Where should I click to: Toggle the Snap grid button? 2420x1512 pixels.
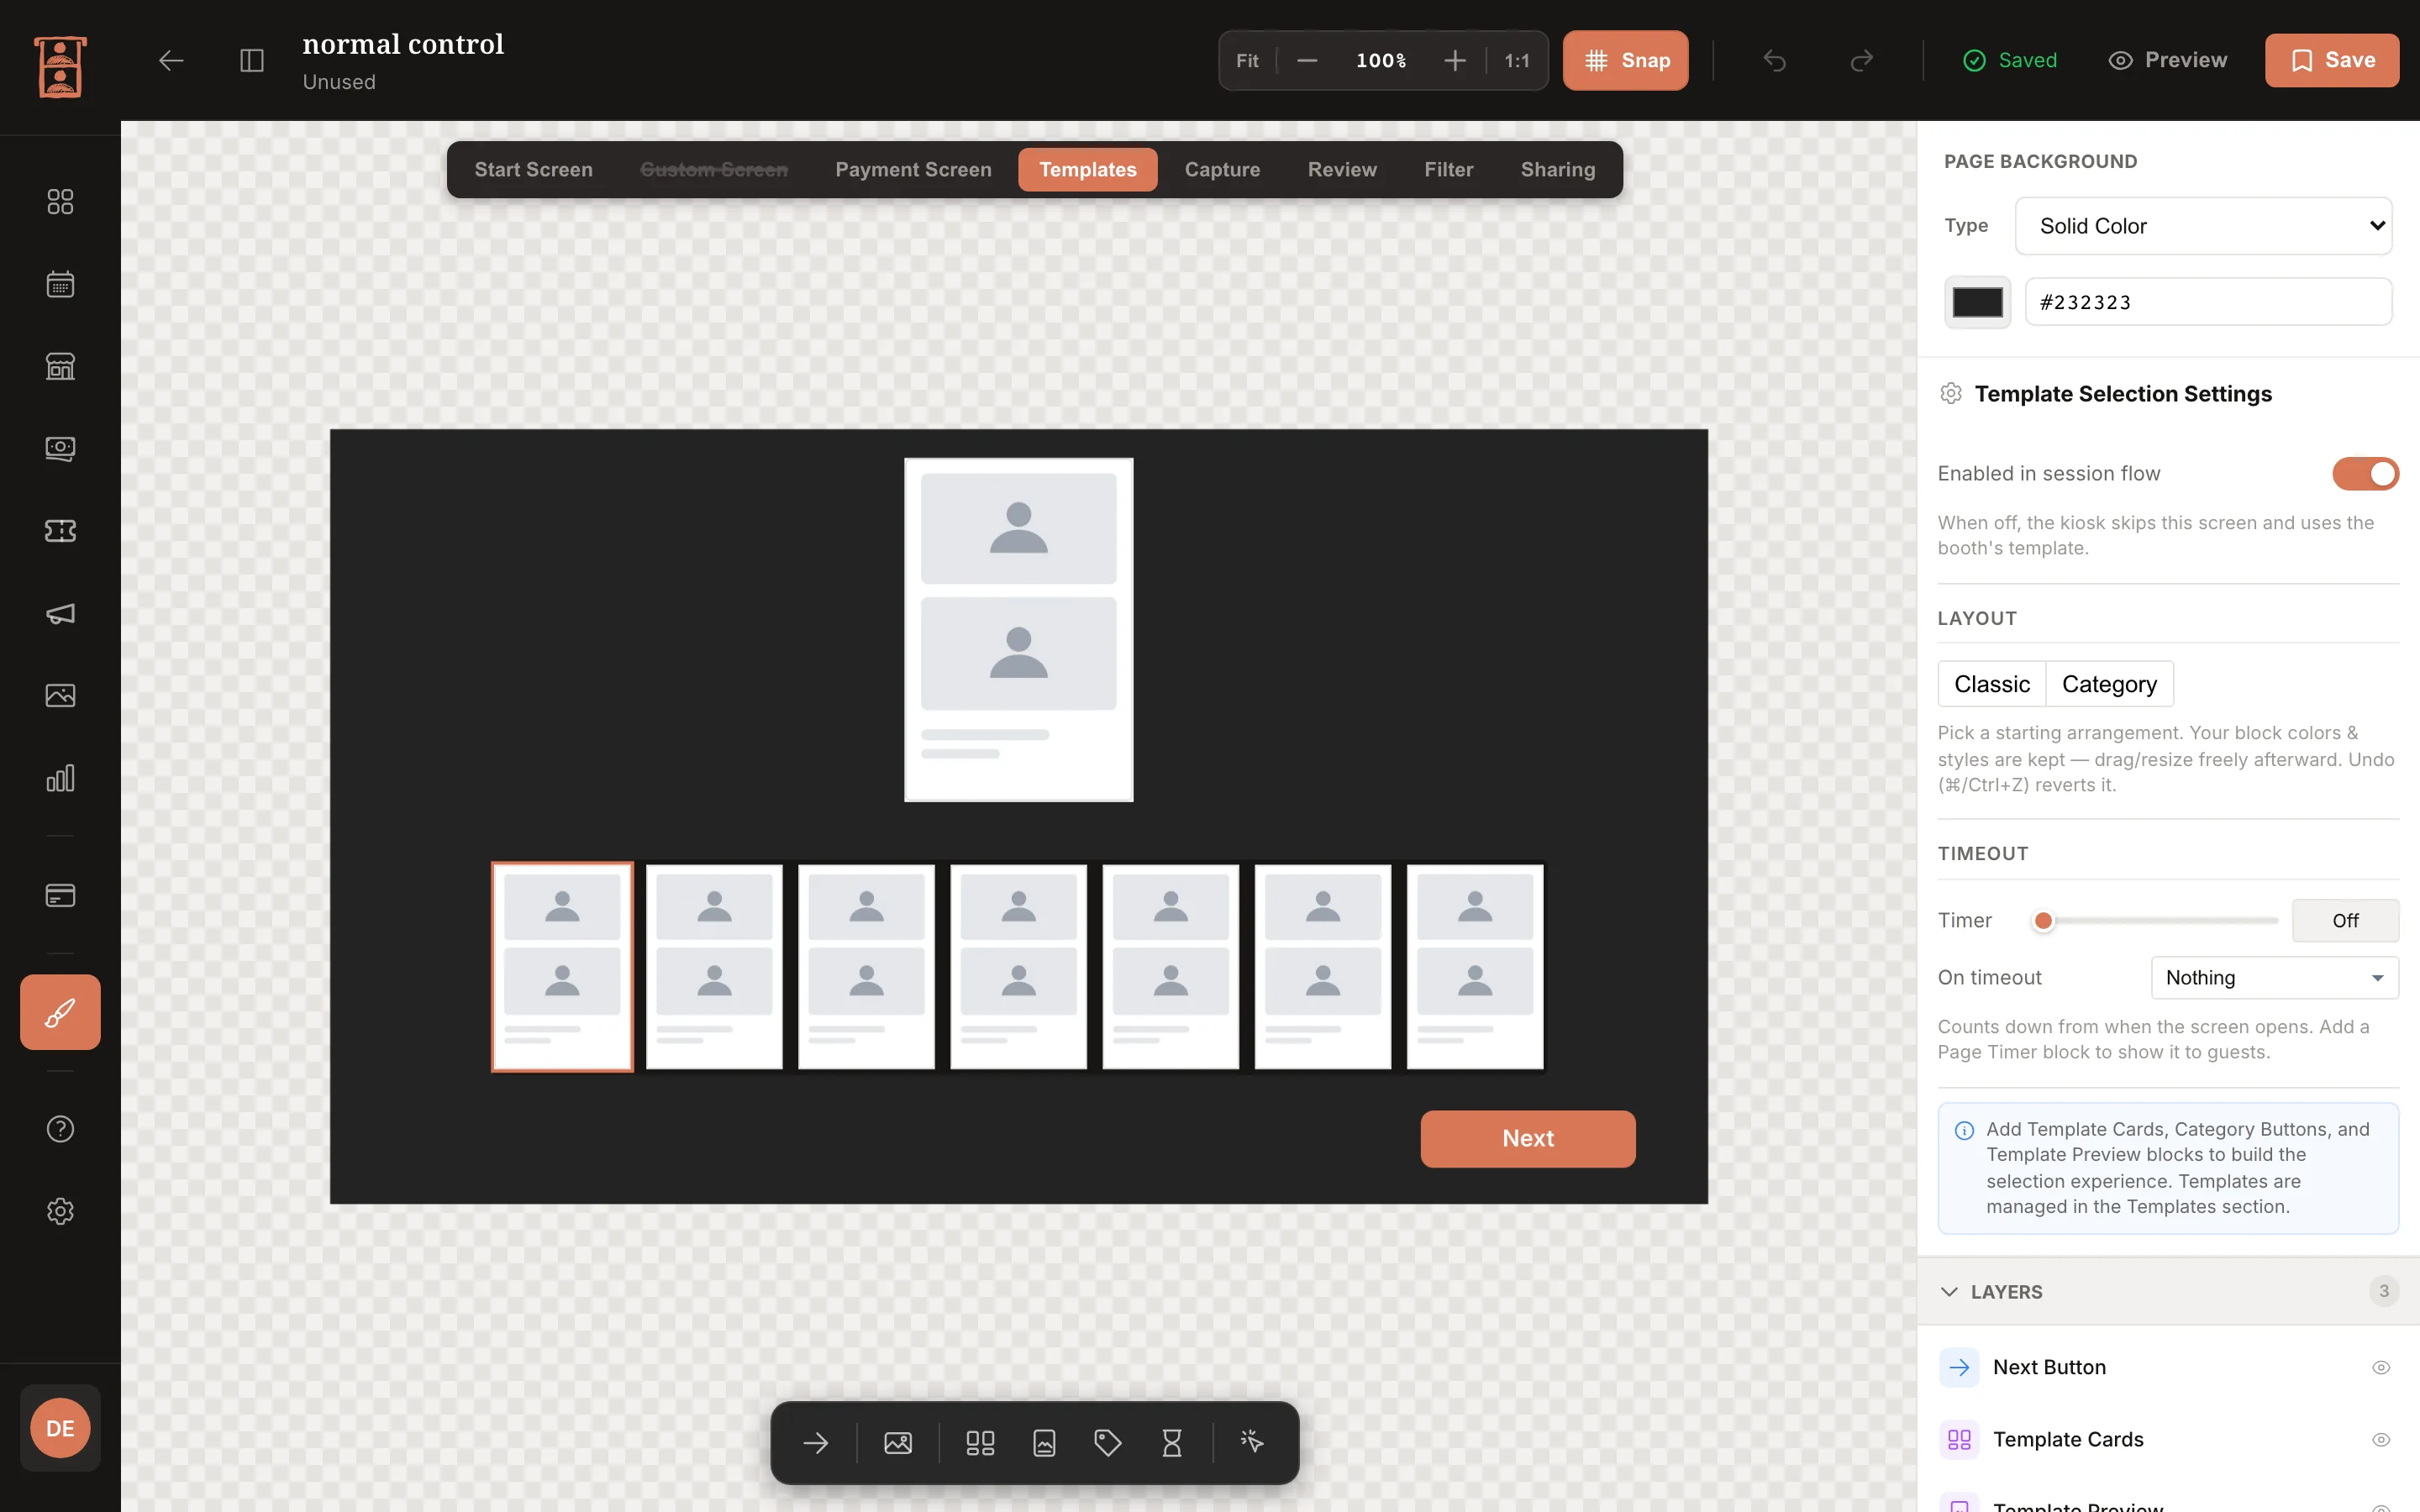[1625, 61]
